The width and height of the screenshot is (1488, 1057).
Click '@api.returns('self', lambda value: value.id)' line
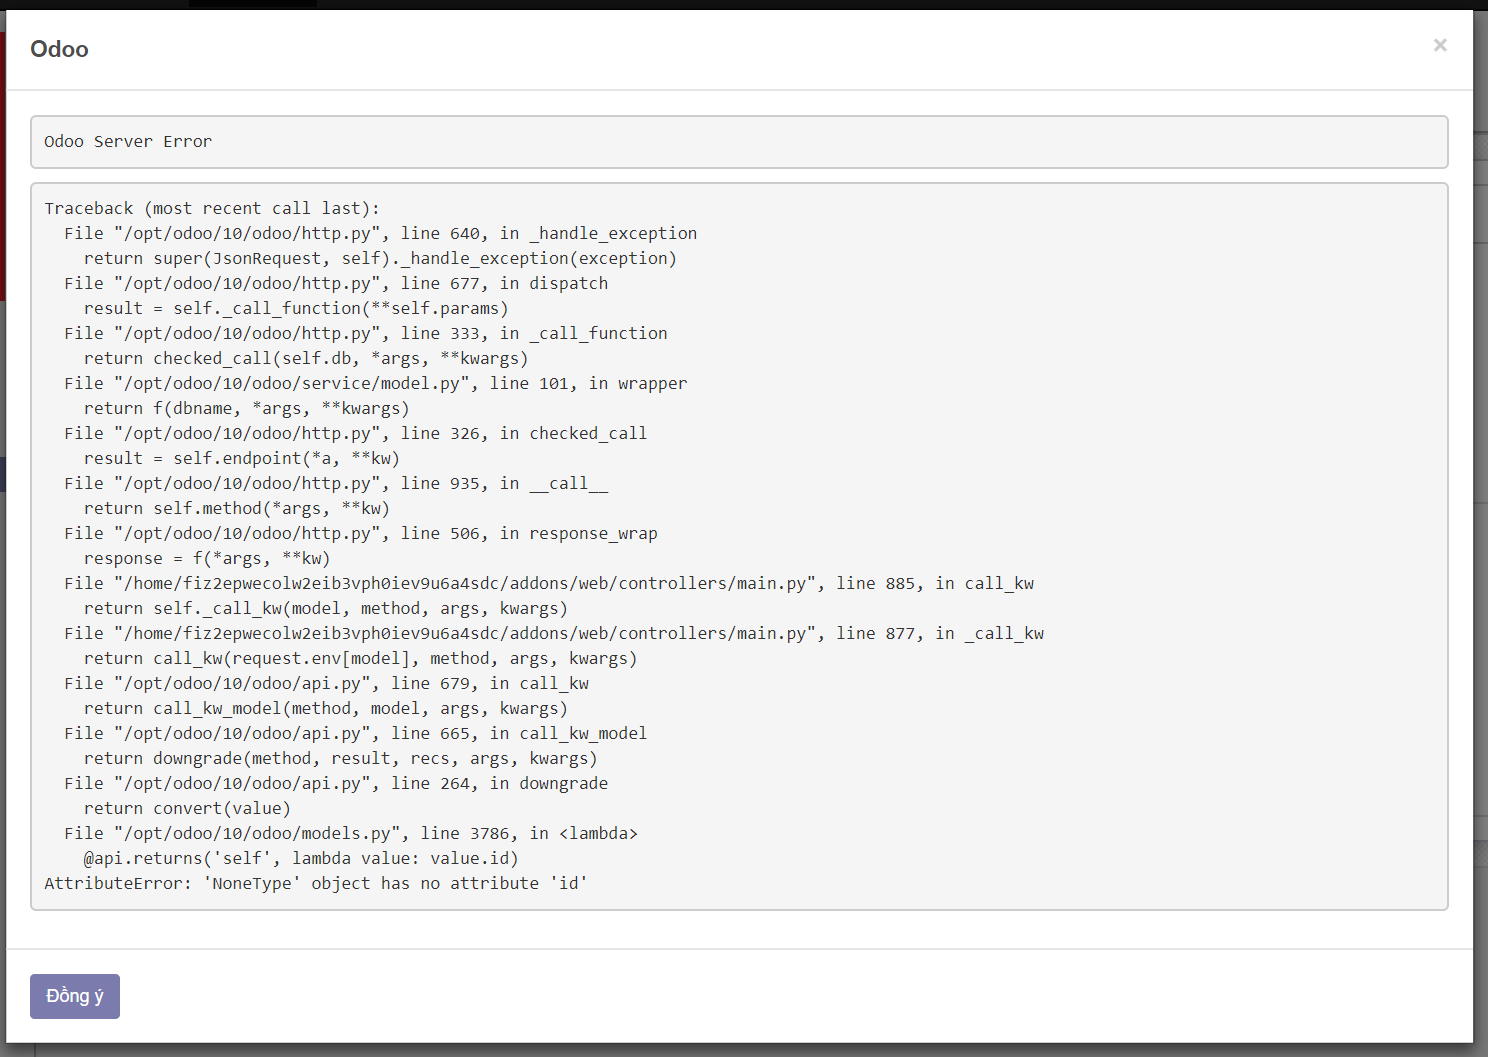click(x=301, y=858)
